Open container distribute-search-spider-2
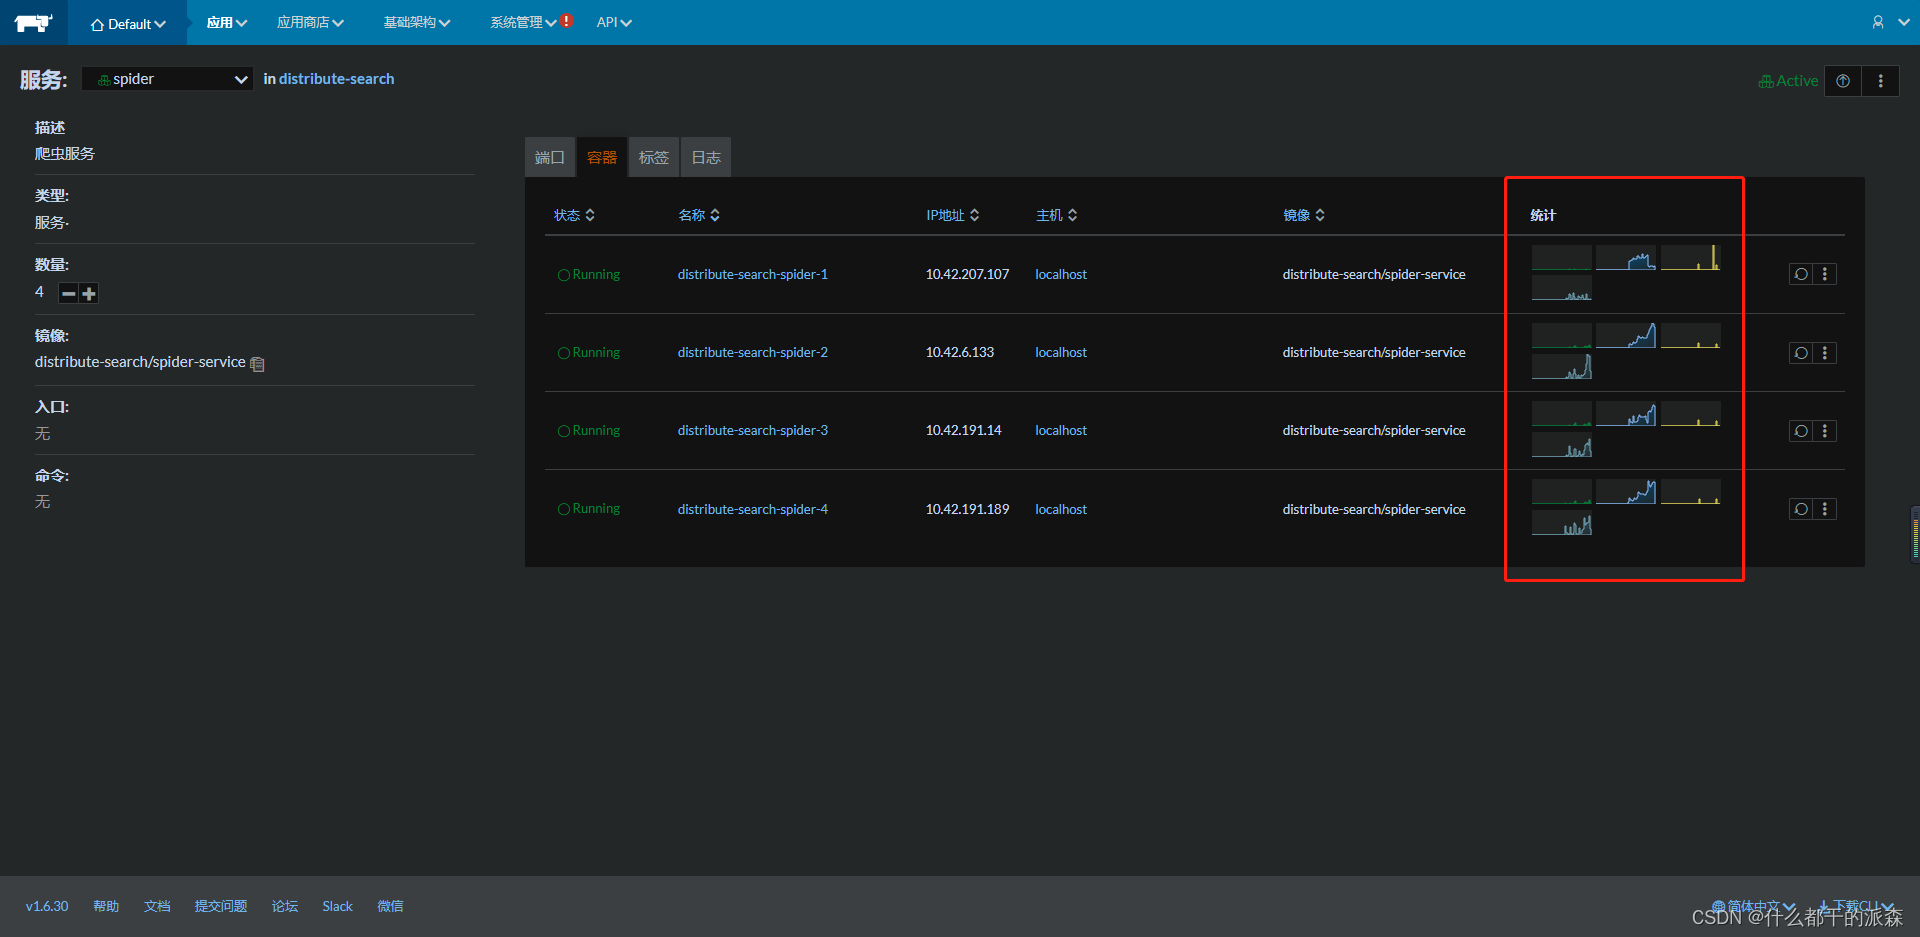 point(753,352)
